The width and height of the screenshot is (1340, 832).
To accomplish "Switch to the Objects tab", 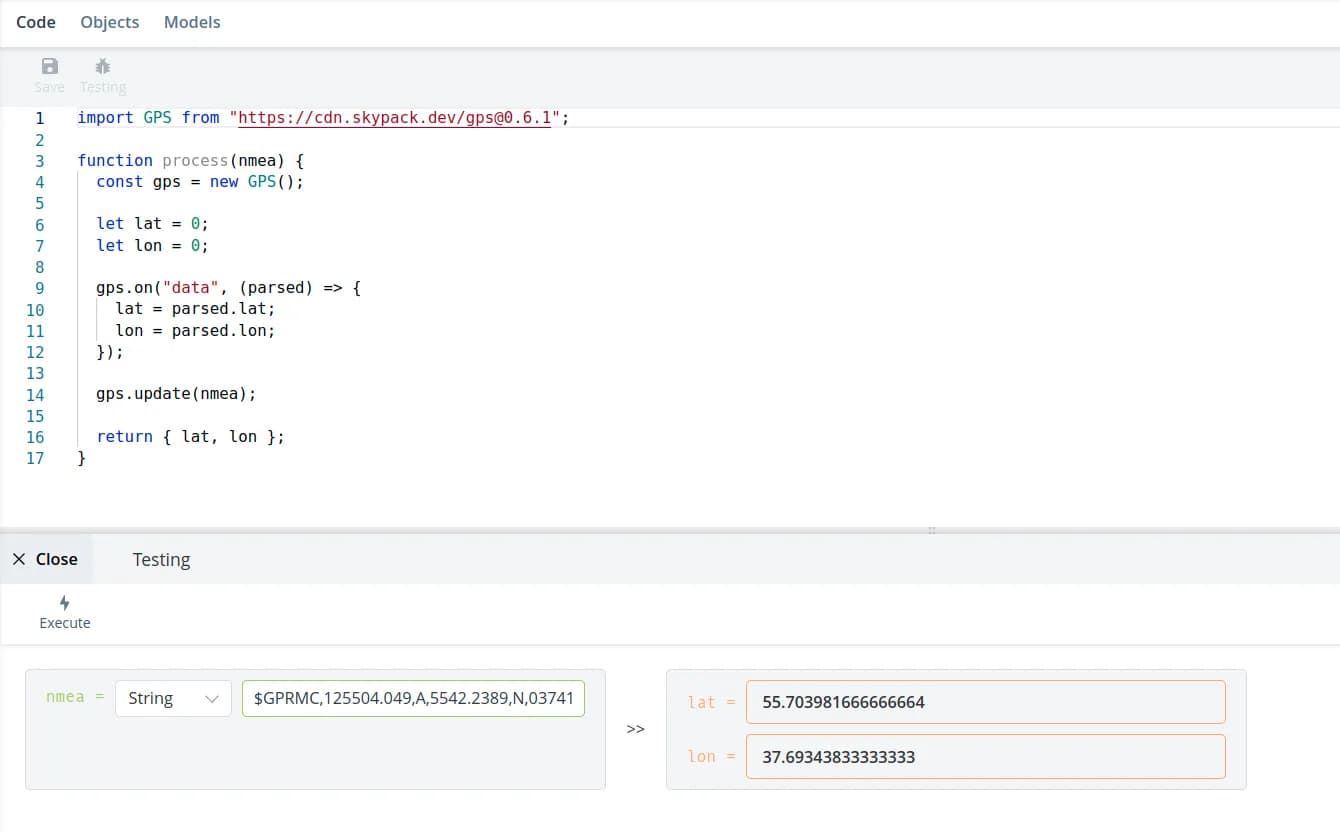I will pos(110,22).
